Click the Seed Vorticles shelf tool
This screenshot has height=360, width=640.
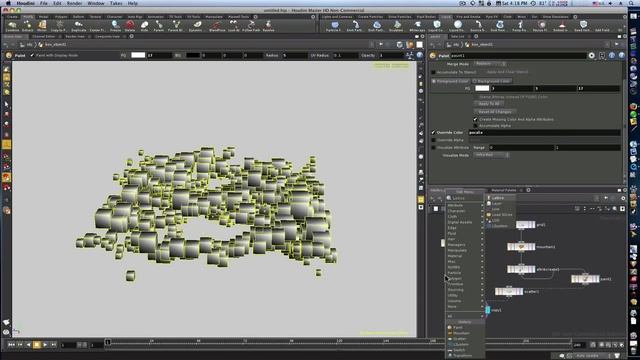[583, 26]
